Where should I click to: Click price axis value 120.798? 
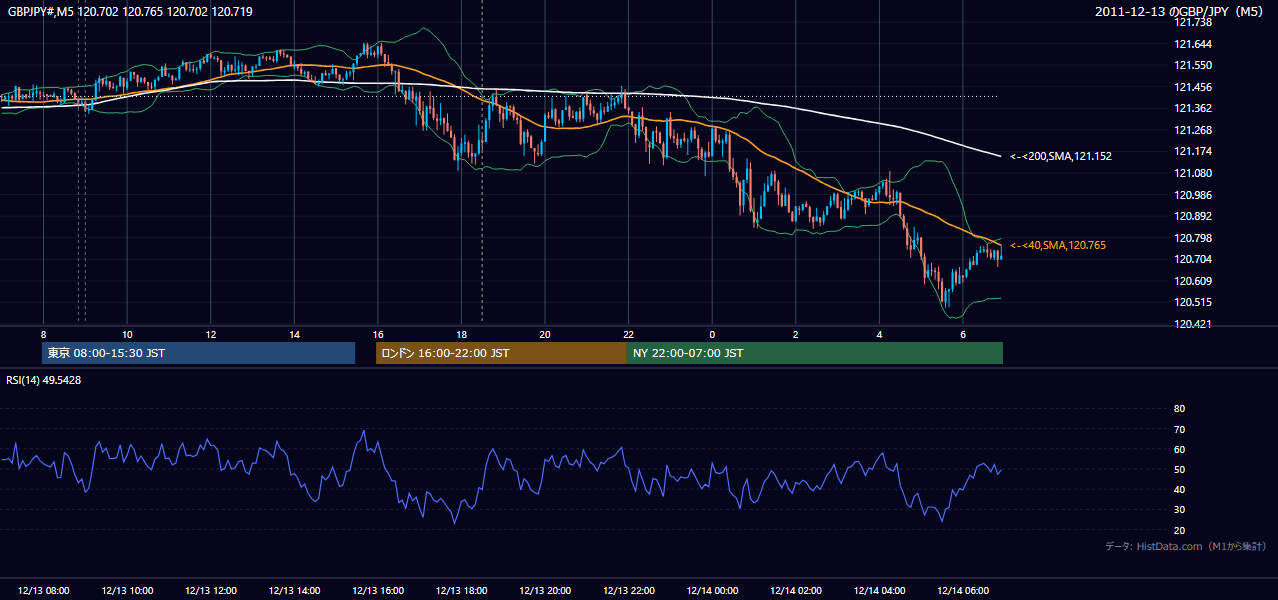pyautogui.click(x=1192, y=238)
